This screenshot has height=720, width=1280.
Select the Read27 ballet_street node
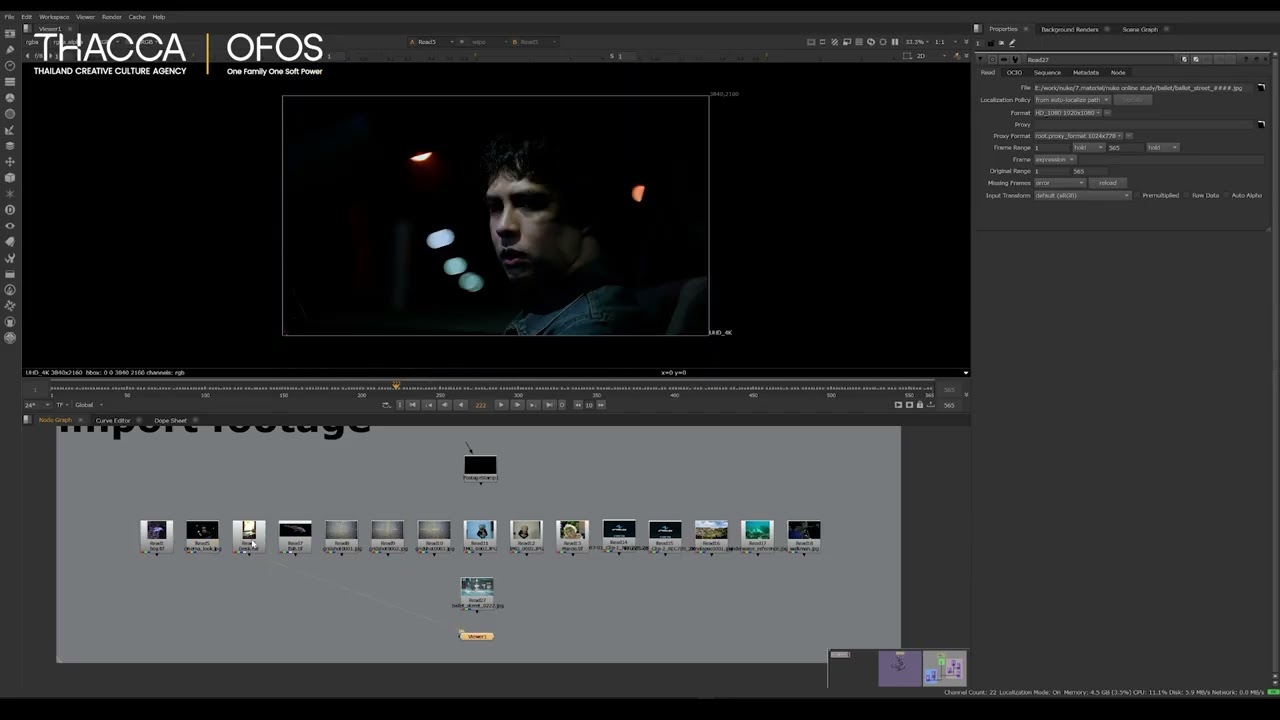(477, 593)
